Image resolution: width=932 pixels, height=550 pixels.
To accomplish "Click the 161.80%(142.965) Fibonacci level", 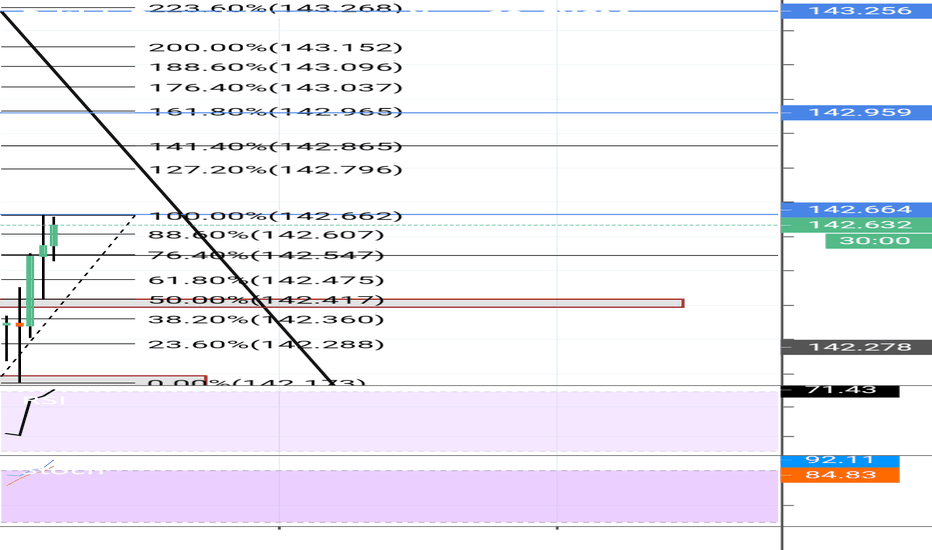I will (275, 112).
